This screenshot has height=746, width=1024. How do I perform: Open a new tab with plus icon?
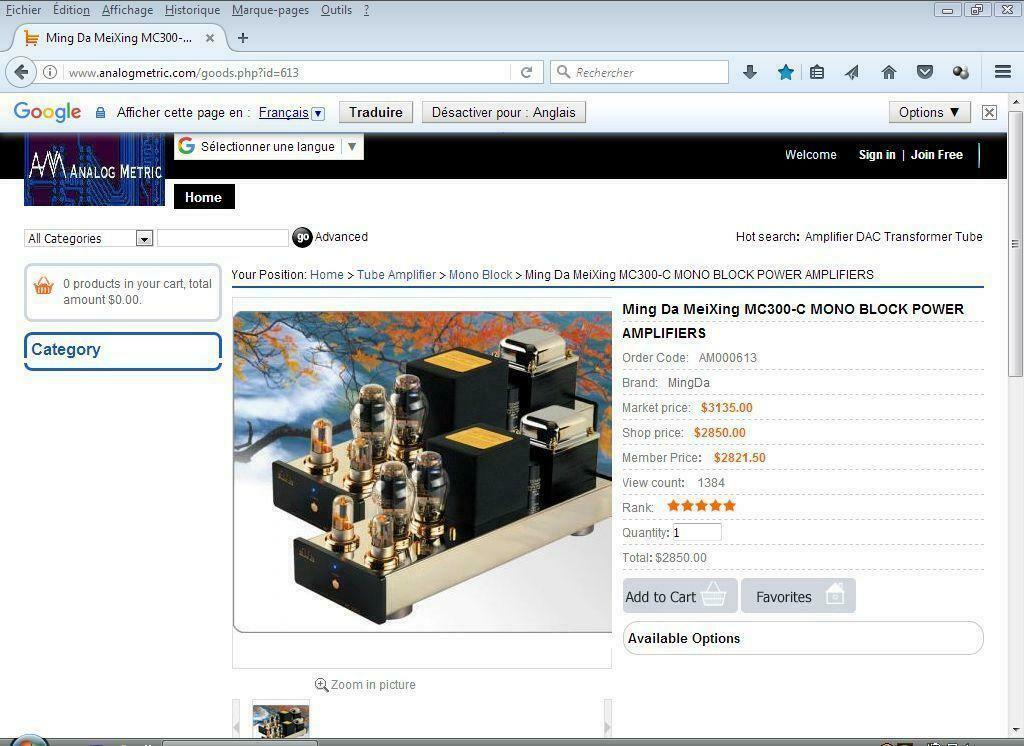coord(243,38)
